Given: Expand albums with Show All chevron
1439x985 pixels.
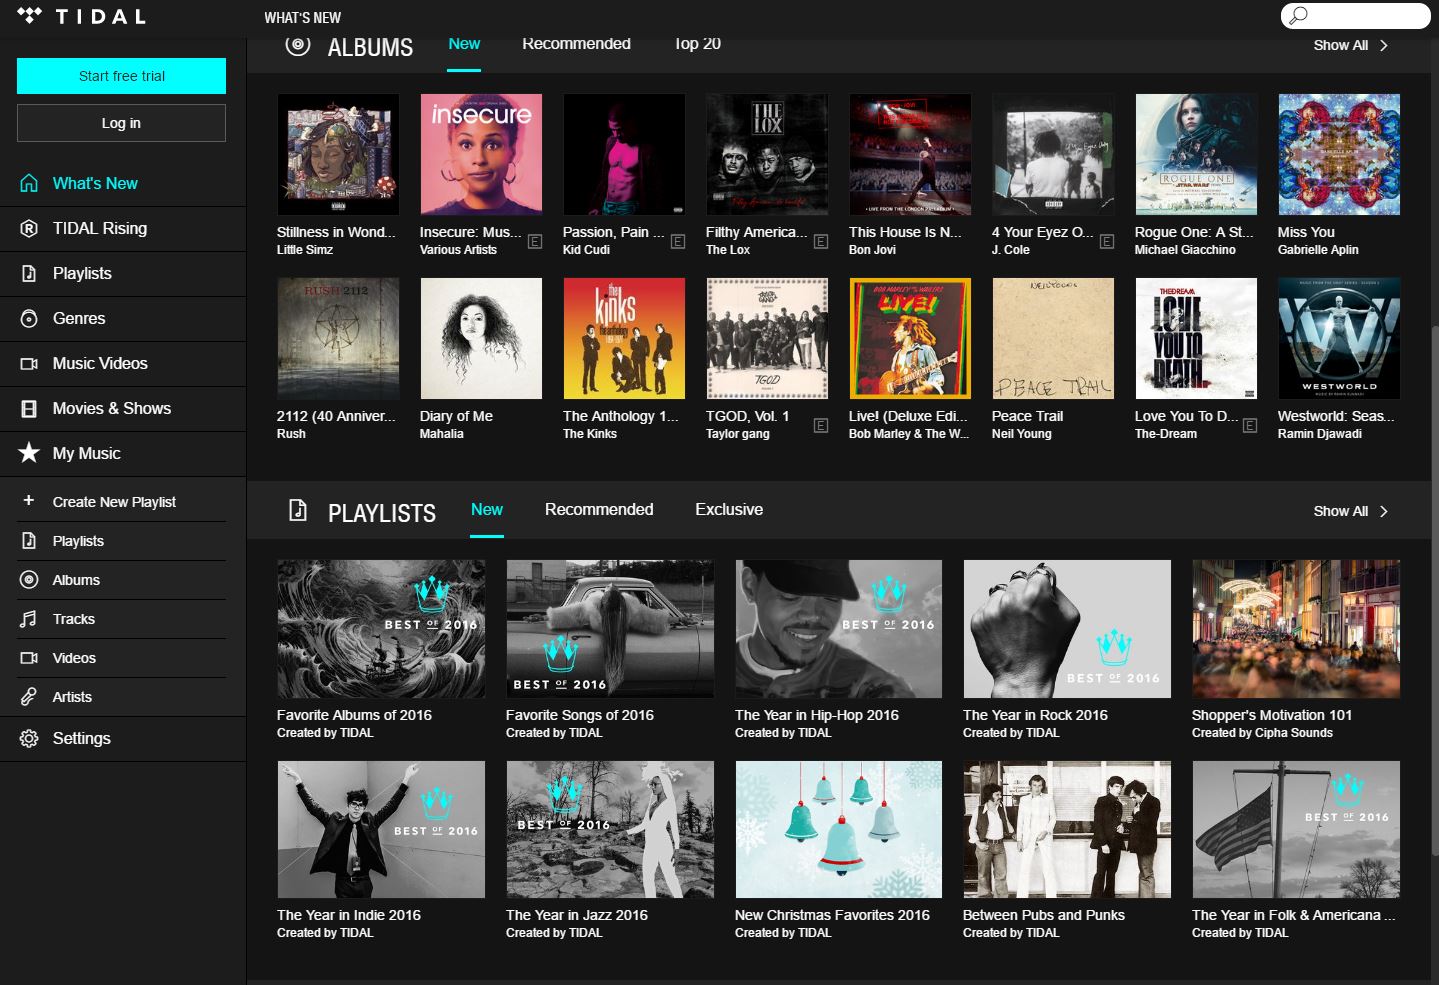Looking at the screenshot, I should tap(1384, 46).
